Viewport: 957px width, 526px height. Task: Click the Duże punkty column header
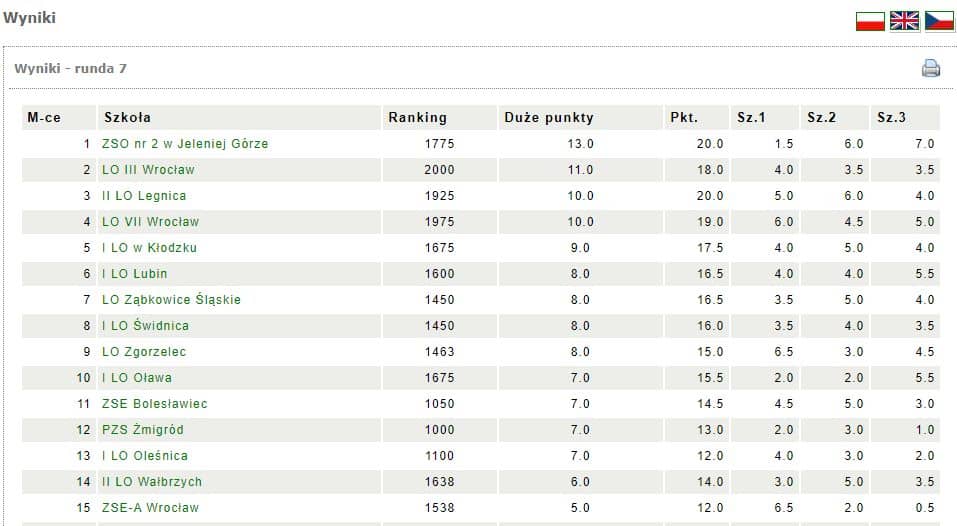coord(549,118)
